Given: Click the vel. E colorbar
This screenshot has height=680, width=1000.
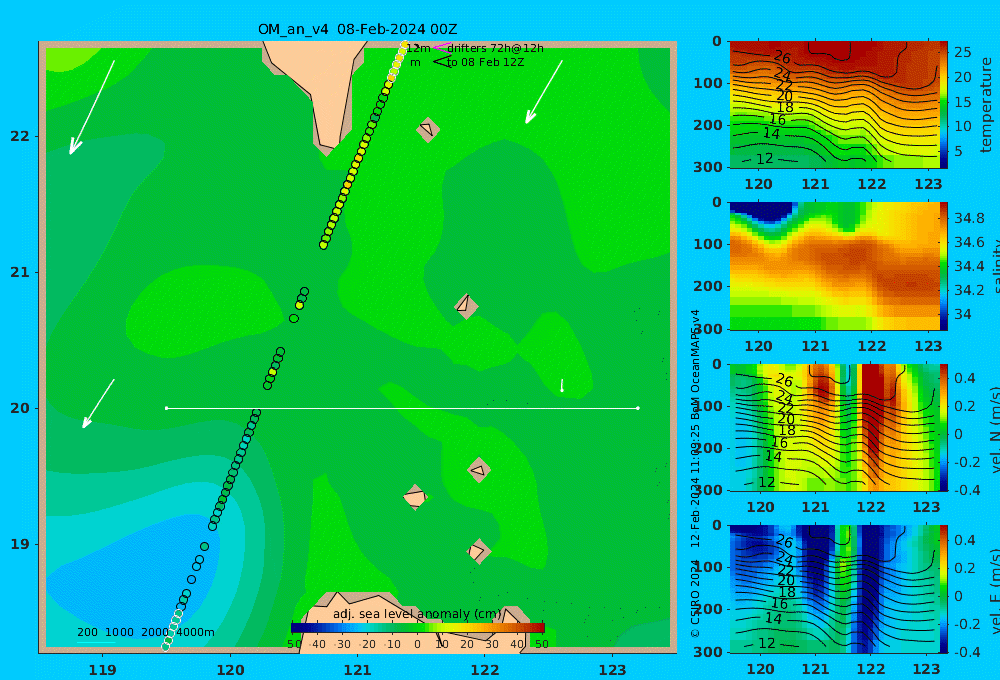Looking at the screenshot, I should pos(944,589).
